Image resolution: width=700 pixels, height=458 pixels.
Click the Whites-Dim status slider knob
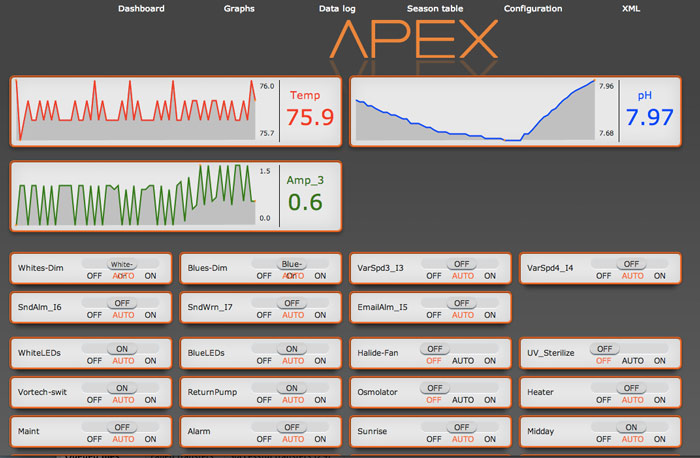[x=121, y=264]
